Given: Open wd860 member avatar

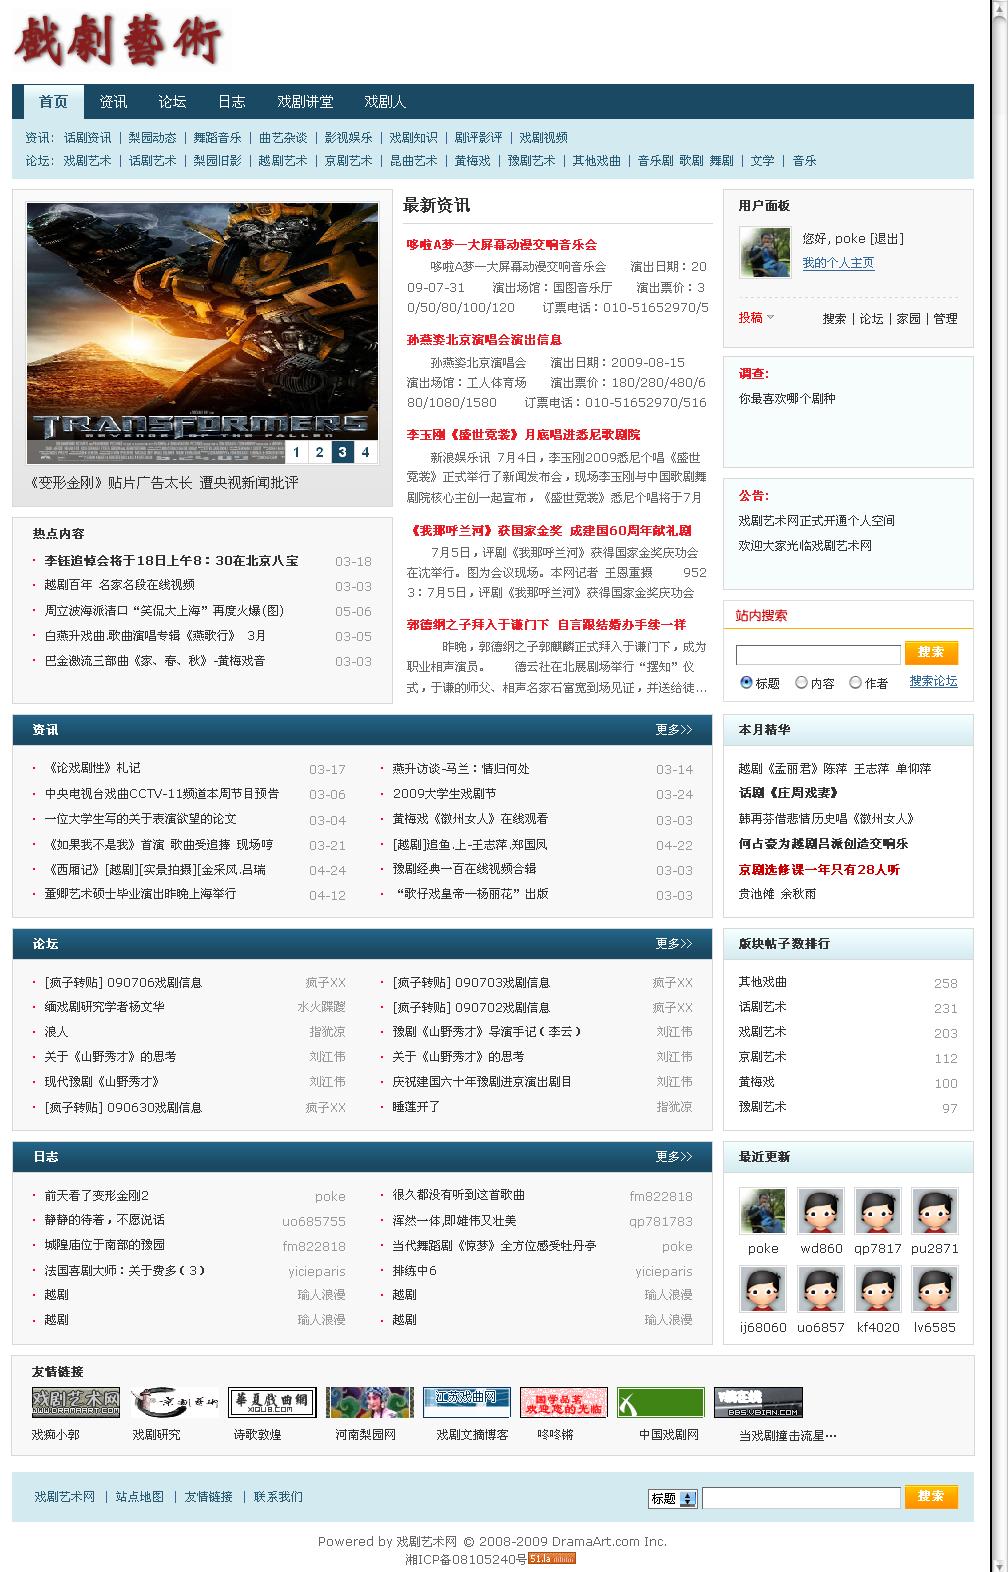Looking at the screenshot, I should pos(821,1212).
